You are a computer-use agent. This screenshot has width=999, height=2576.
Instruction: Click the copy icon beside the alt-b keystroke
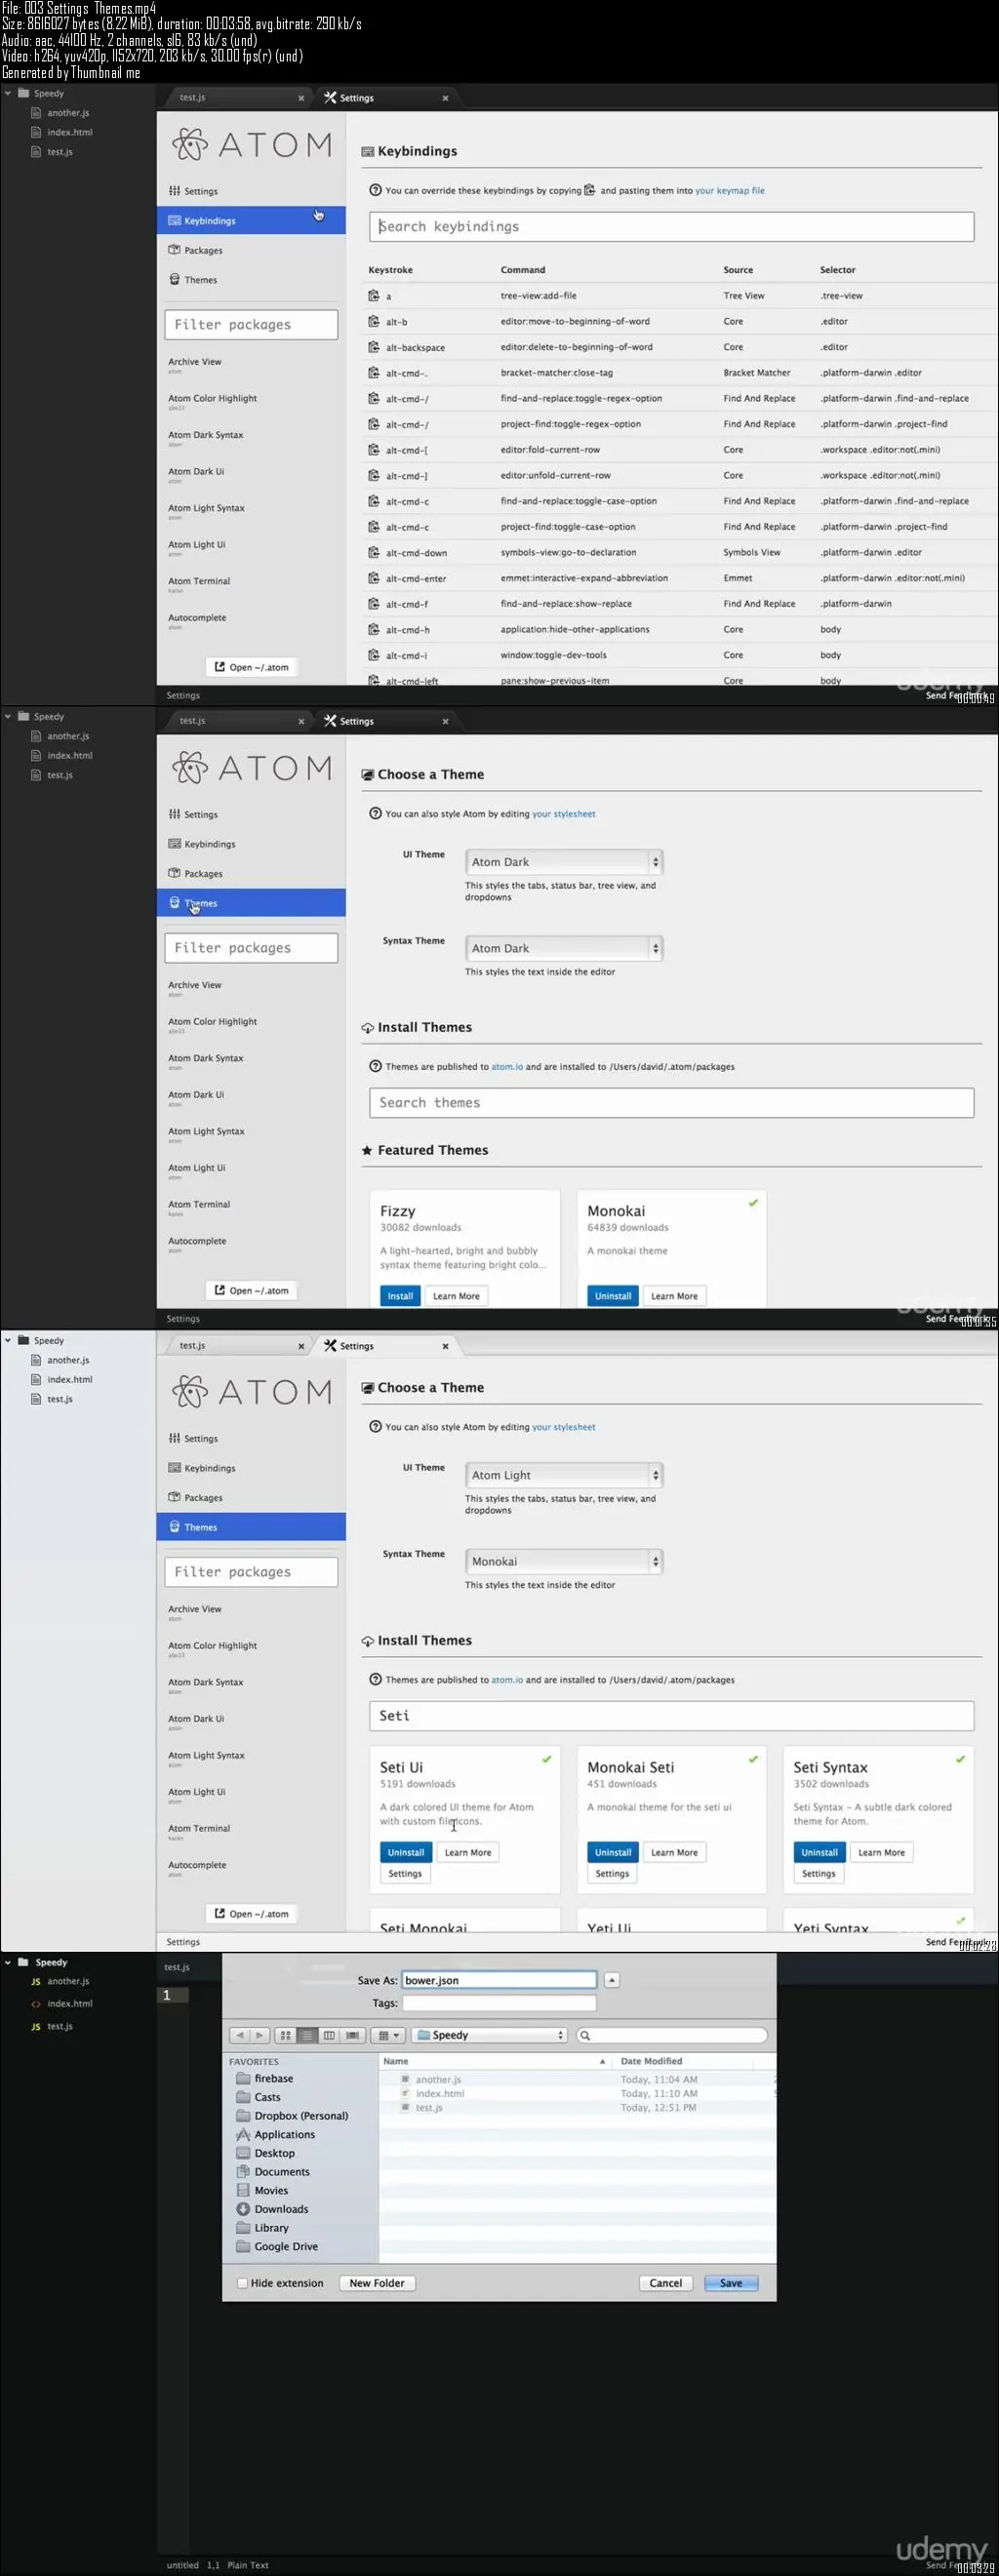click(x=374, y=321)
